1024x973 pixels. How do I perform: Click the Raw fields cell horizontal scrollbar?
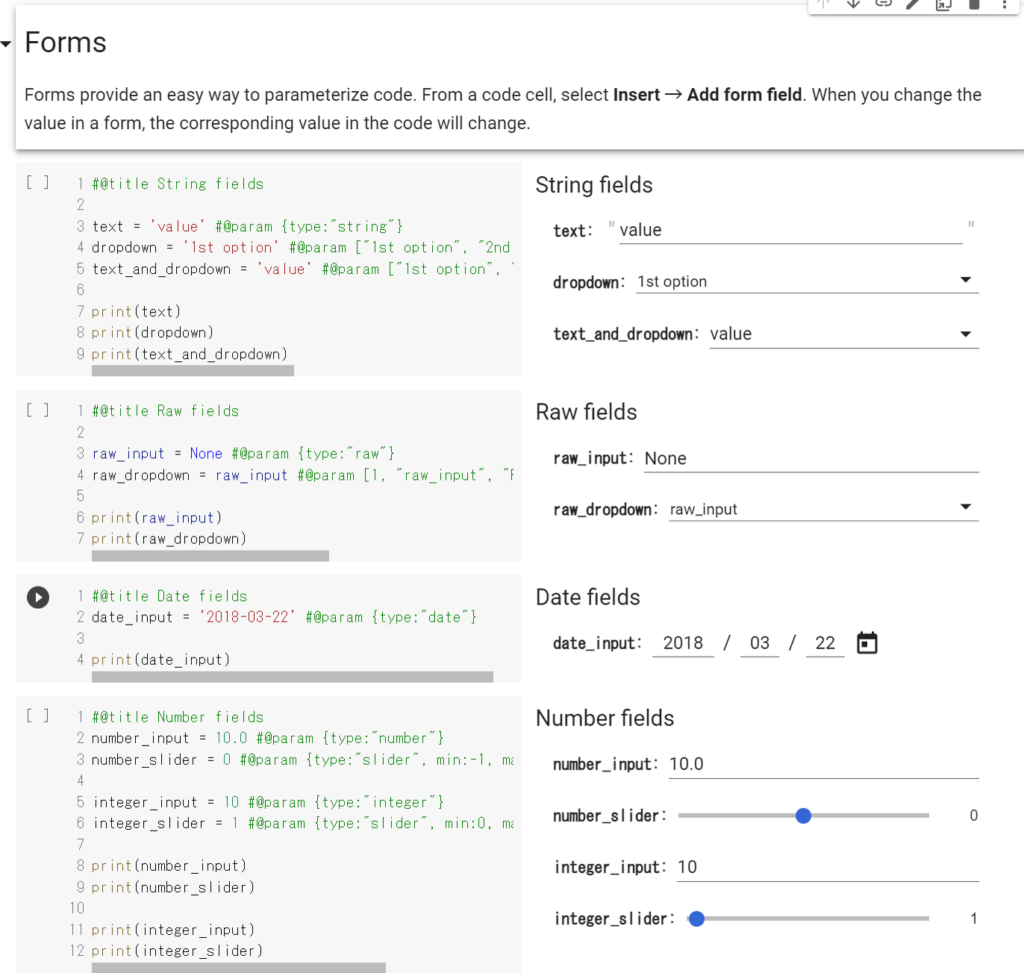[x=210, y=556]
